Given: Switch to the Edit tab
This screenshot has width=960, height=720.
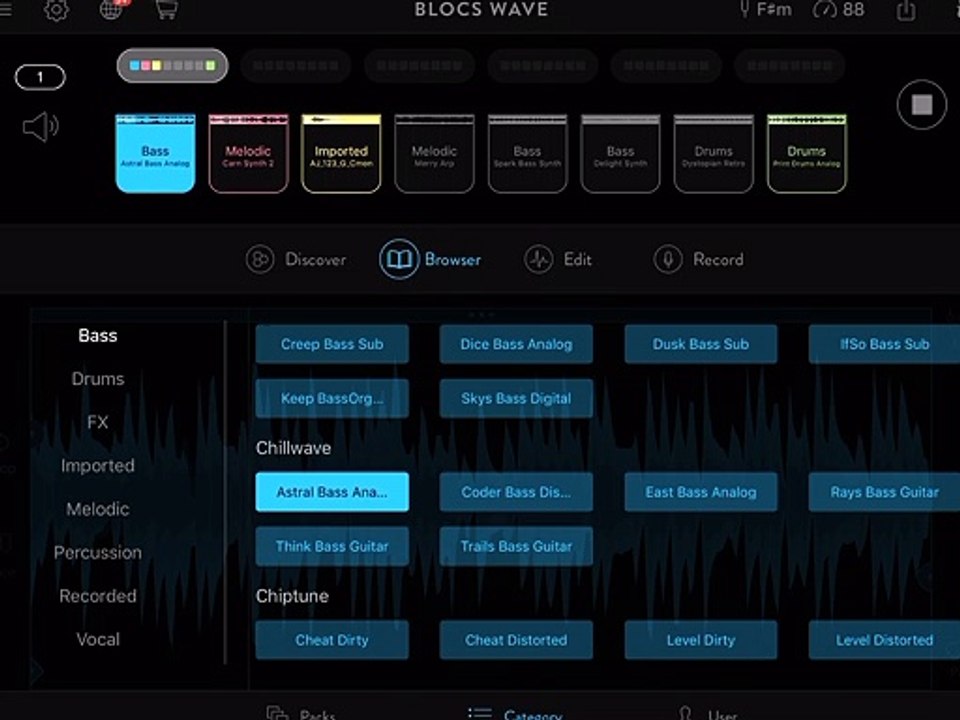Looking at the screenshot, I should 558,260.
